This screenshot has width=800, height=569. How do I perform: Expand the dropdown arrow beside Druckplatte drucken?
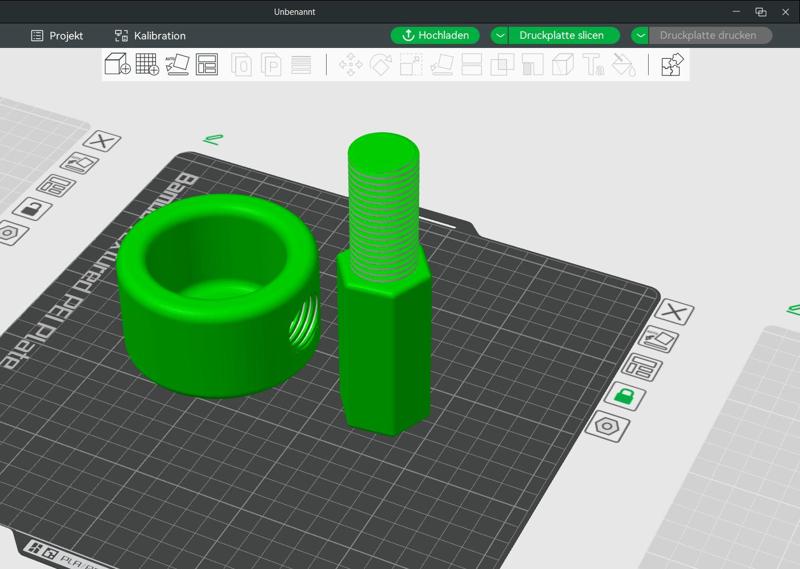640,35
